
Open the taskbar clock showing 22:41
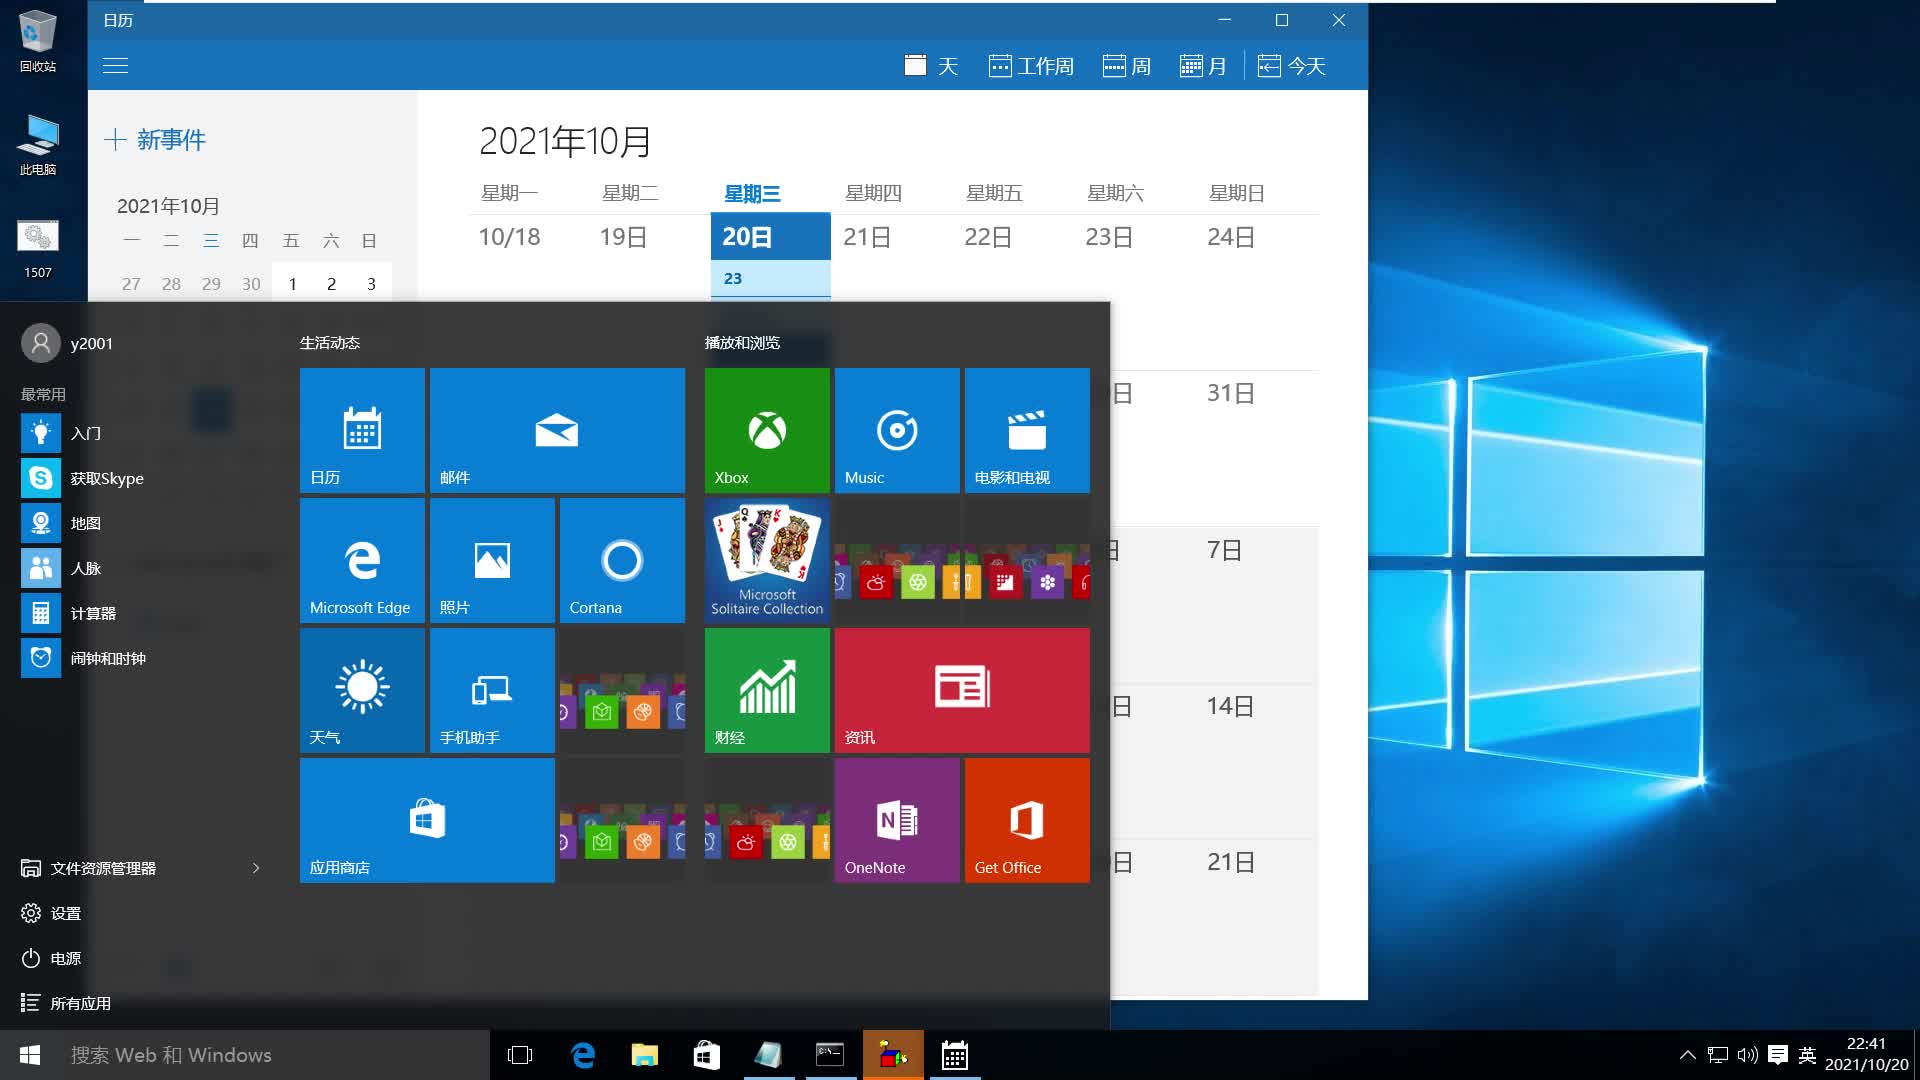click(x=1866, y=1055)
